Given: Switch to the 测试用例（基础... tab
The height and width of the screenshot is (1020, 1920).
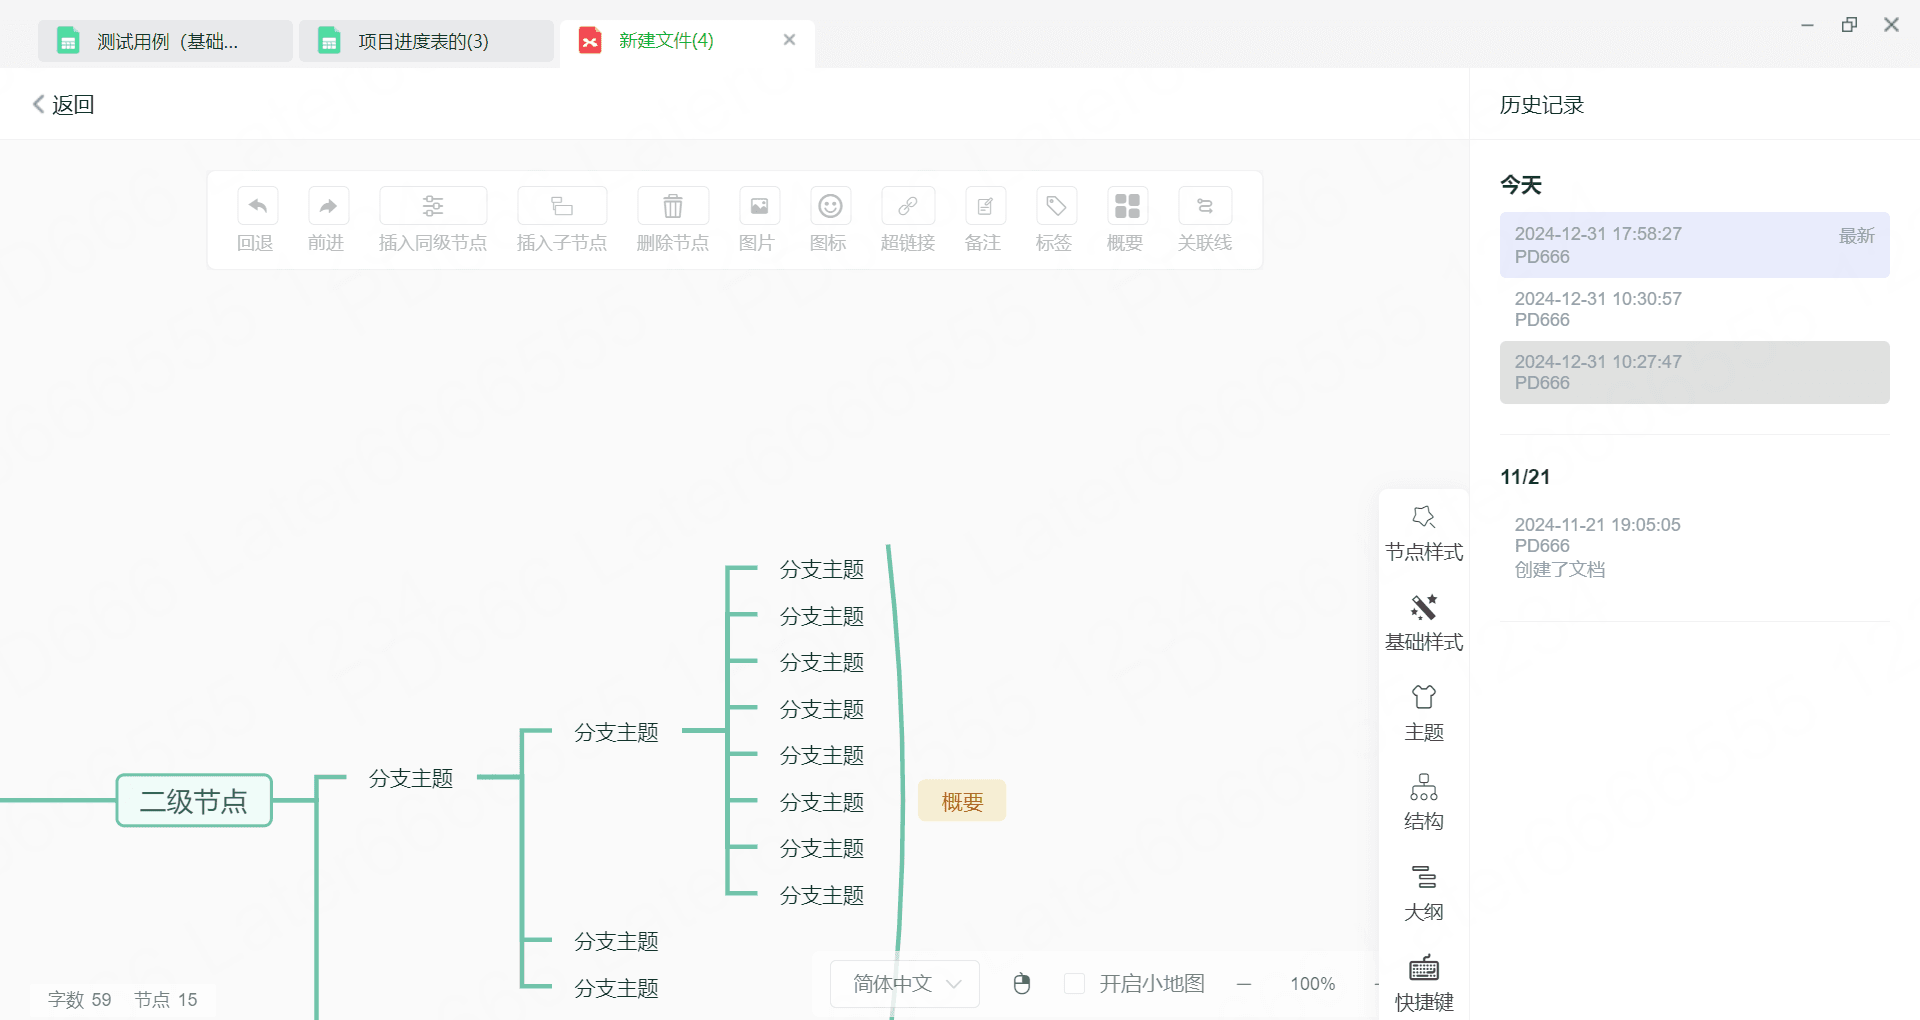Looking at the screenshot, I should pyautogui.click(x=165, y=41).
